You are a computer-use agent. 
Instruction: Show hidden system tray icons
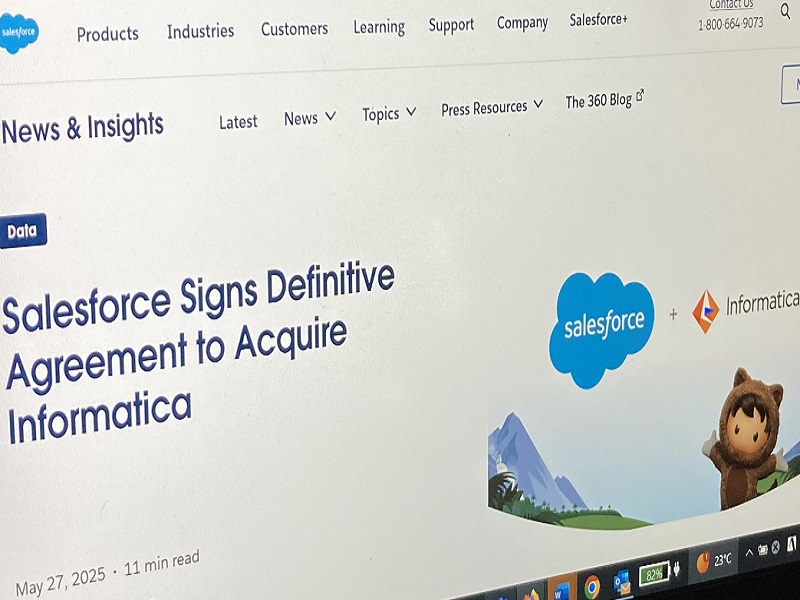point(749,553)
